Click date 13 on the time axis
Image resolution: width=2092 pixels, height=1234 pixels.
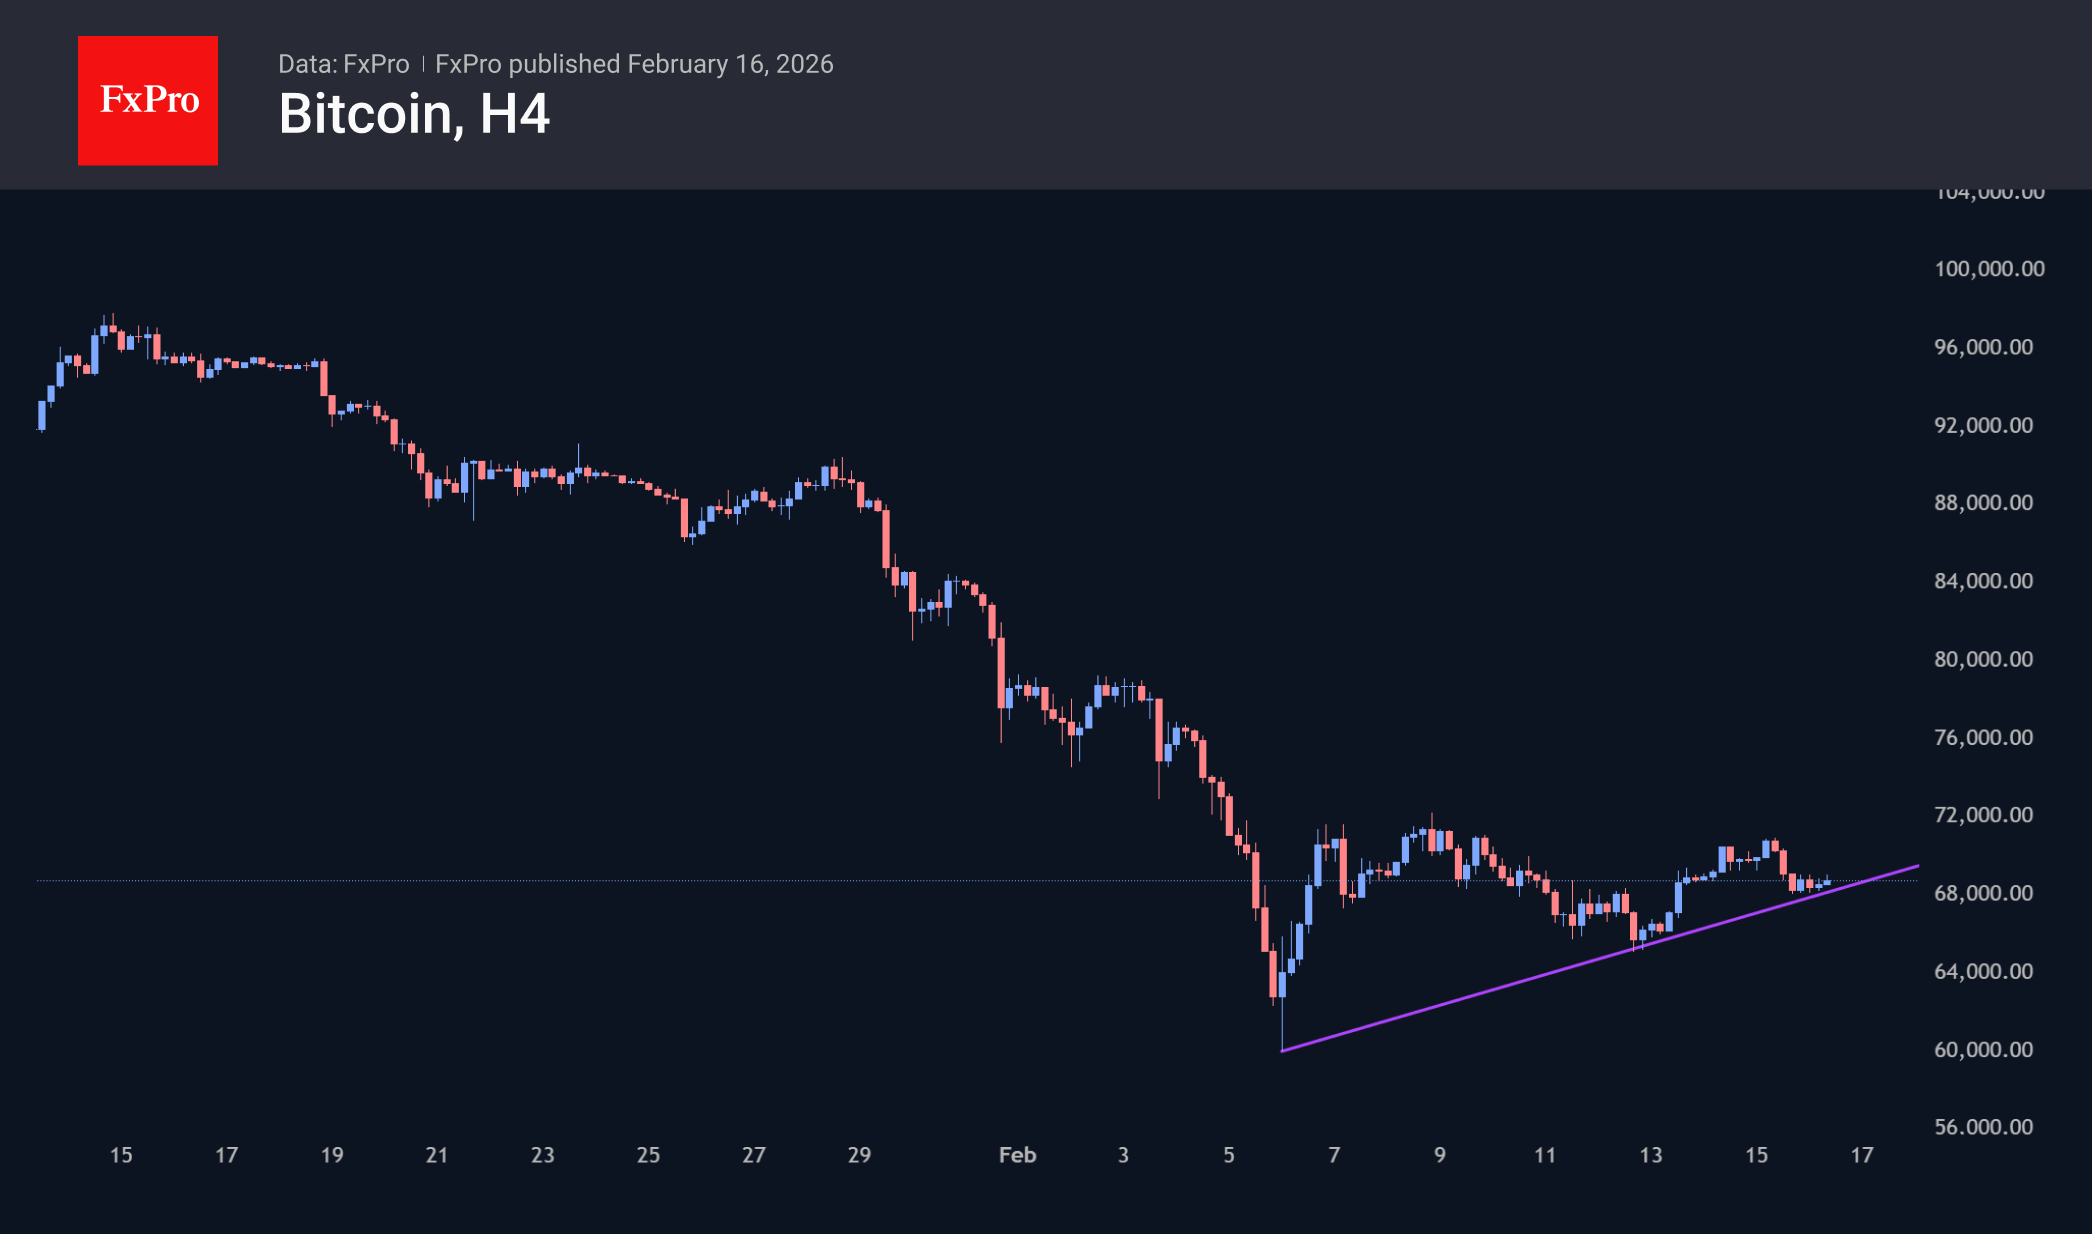pyautogui.click(x=1650, y=1155)
